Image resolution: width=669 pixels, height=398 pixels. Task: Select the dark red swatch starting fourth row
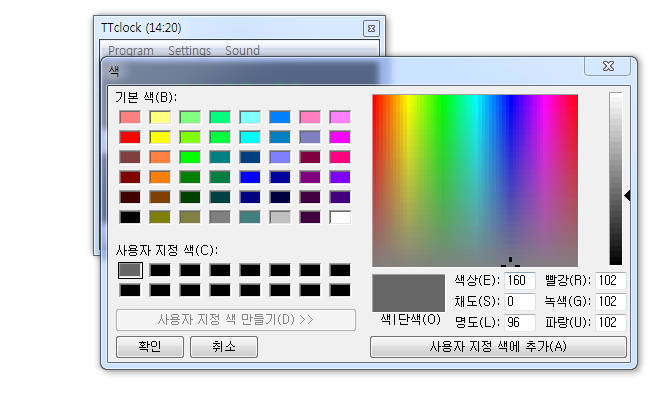coord(130,177)
